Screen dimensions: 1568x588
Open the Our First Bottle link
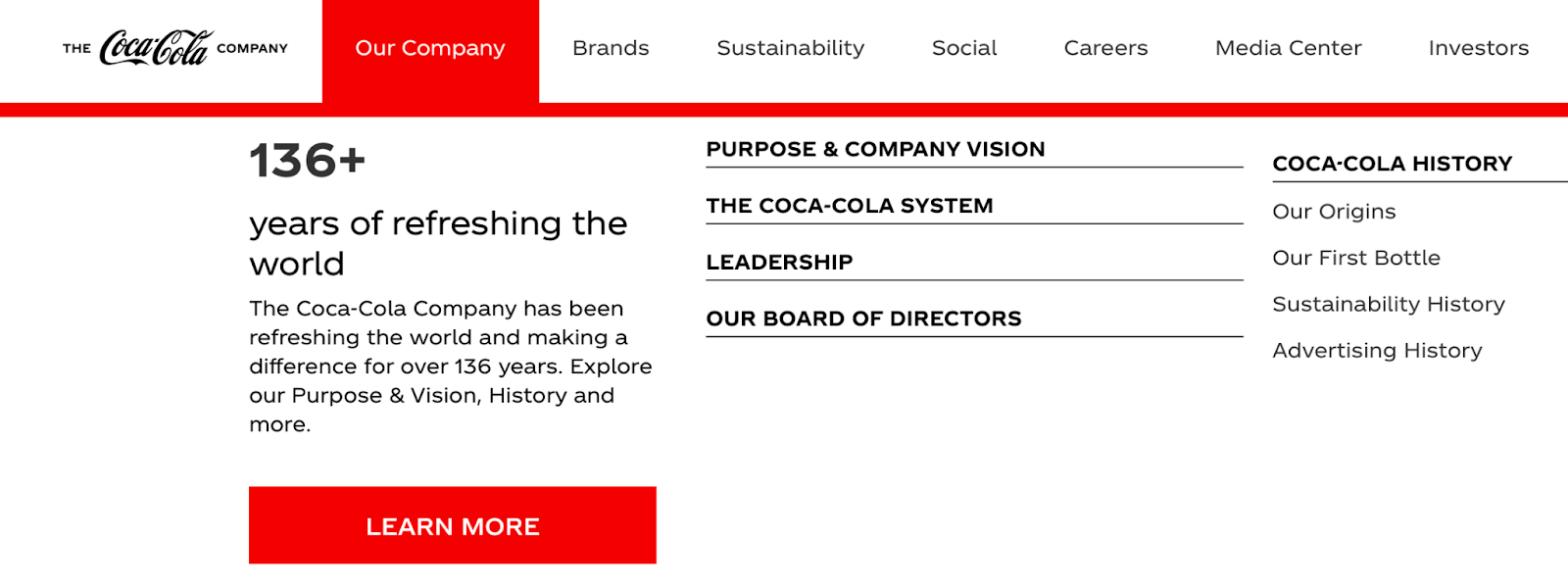[x=1356, y=258]
